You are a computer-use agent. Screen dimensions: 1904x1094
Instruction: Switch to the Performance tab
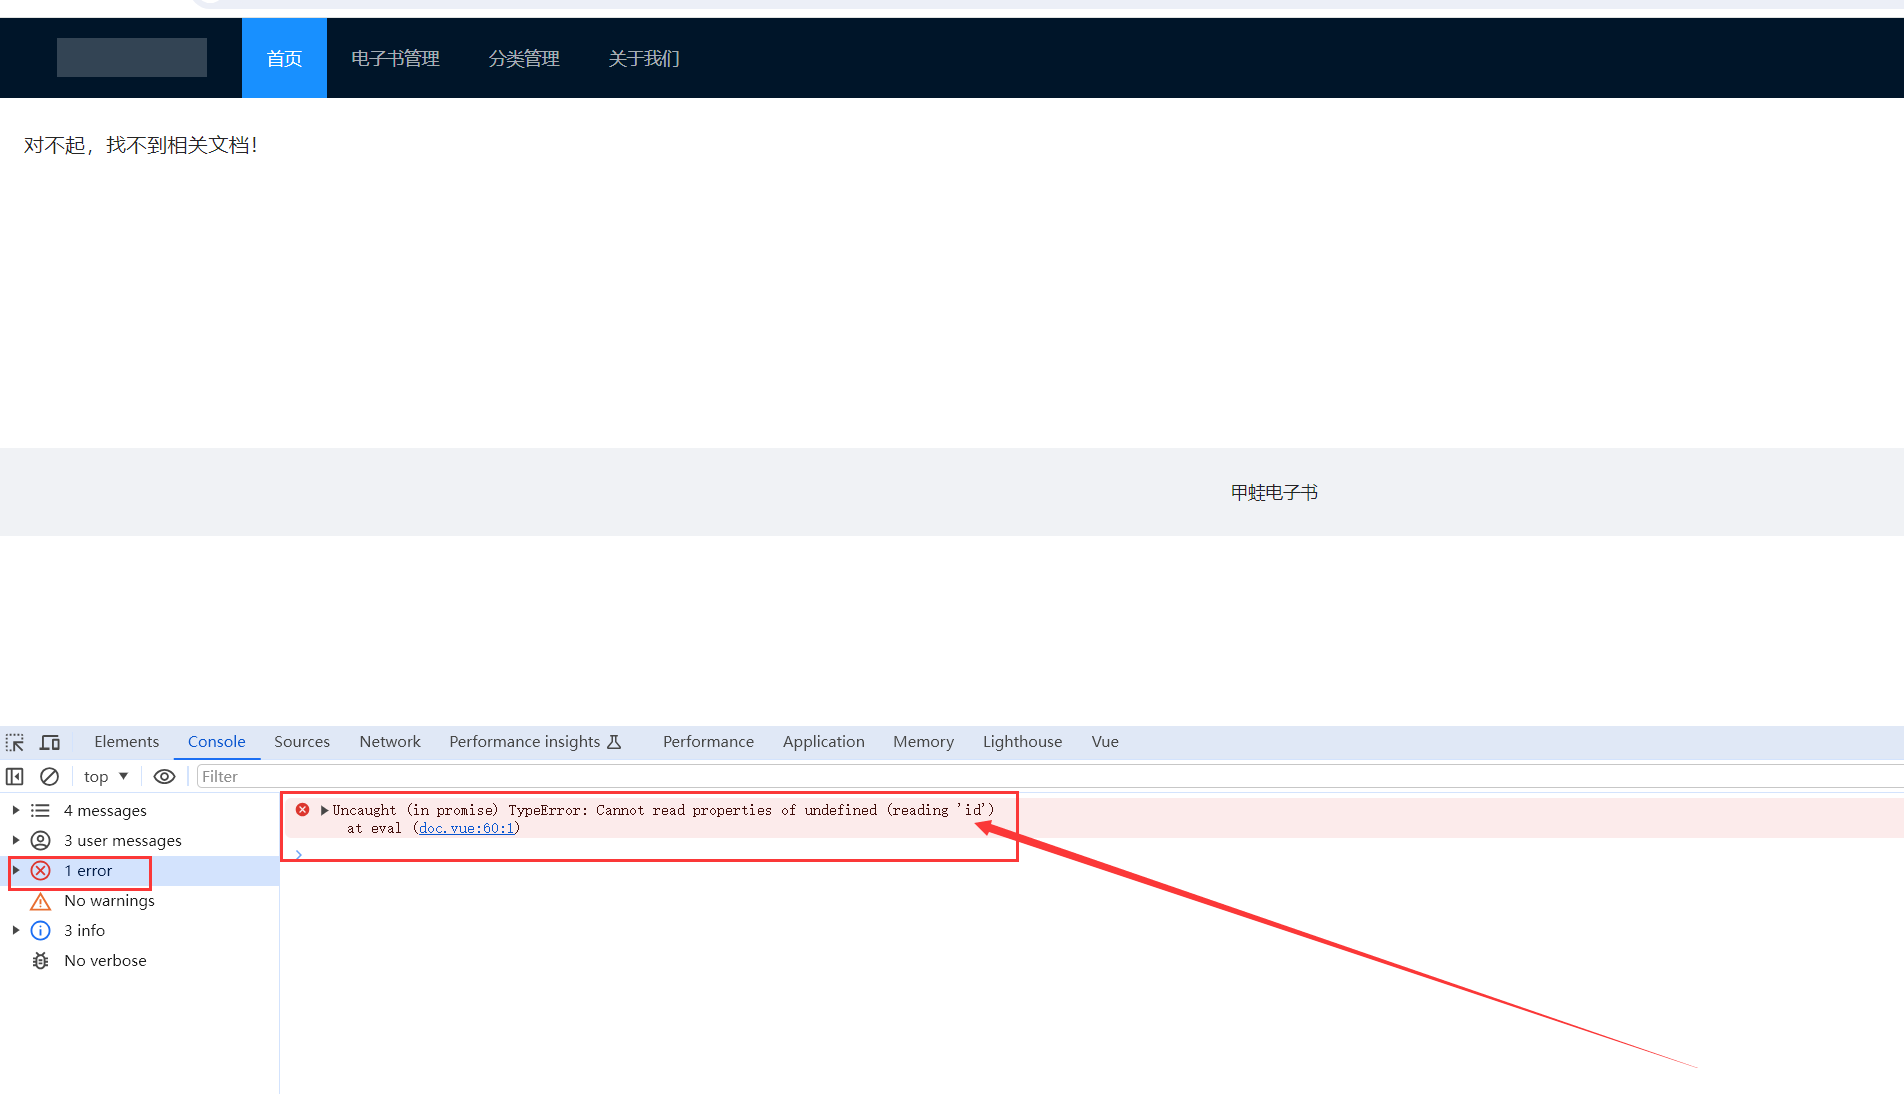(708, 742)
